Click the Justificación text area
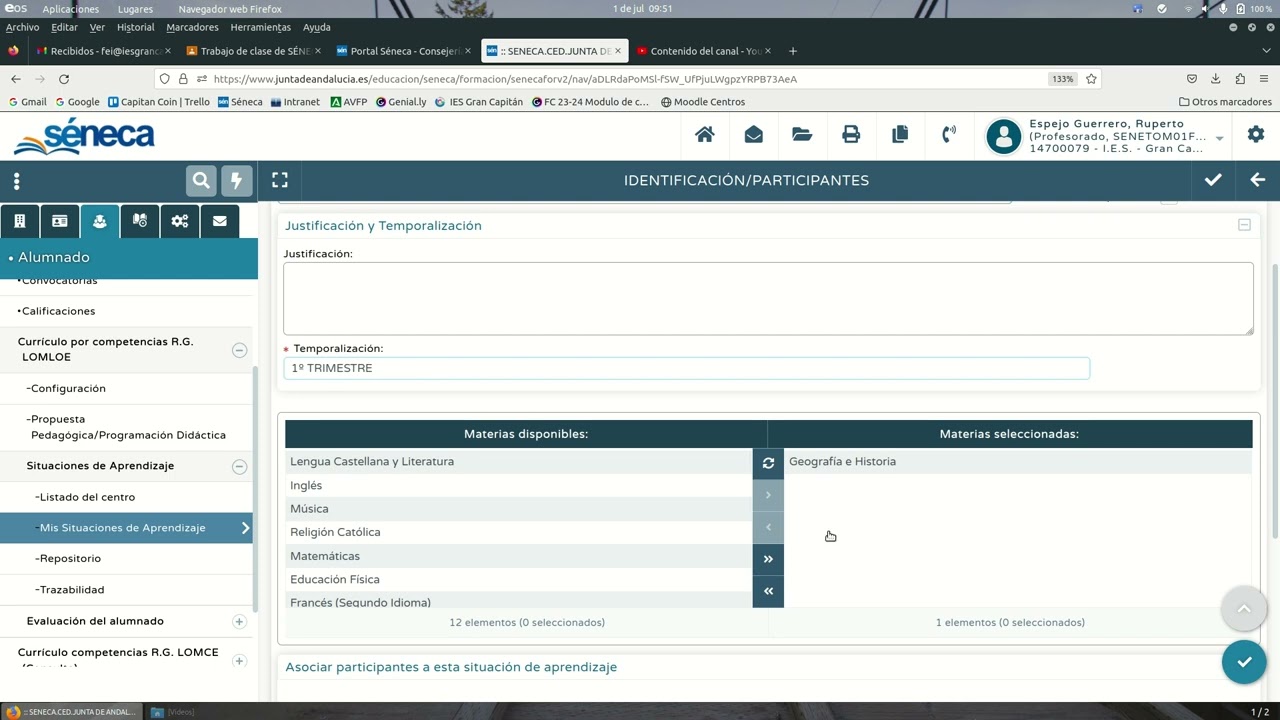 tap(768, 298)
